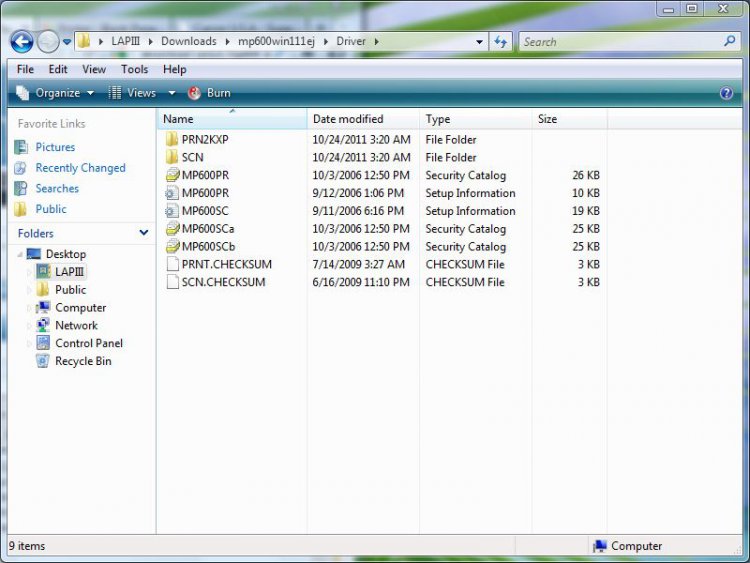Navigate to Downloads in the address bar
The width and height of the screenshot is (750, 563).
tap(188, 41)
